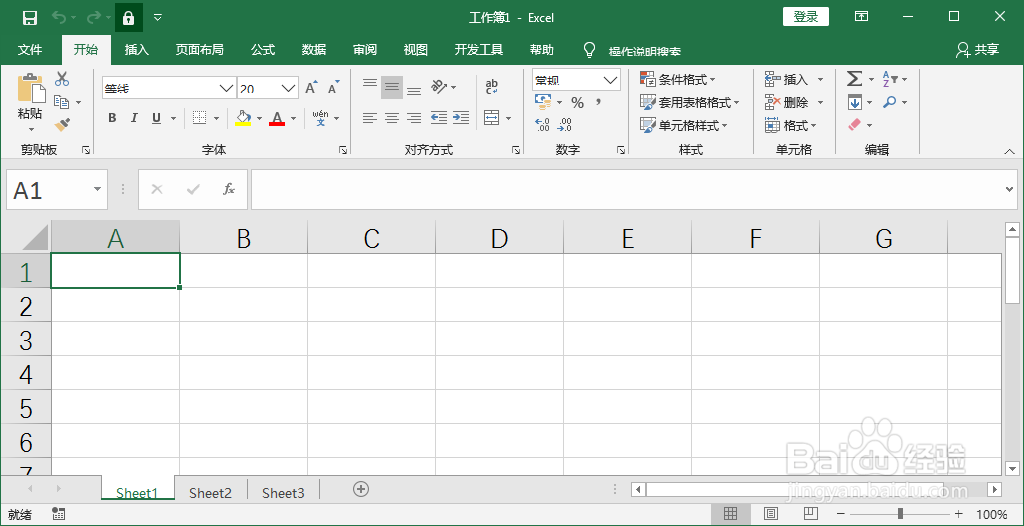Click the AutoSum sigma icon
Viewport: 1024px width, 526px height.
(854, 79)
